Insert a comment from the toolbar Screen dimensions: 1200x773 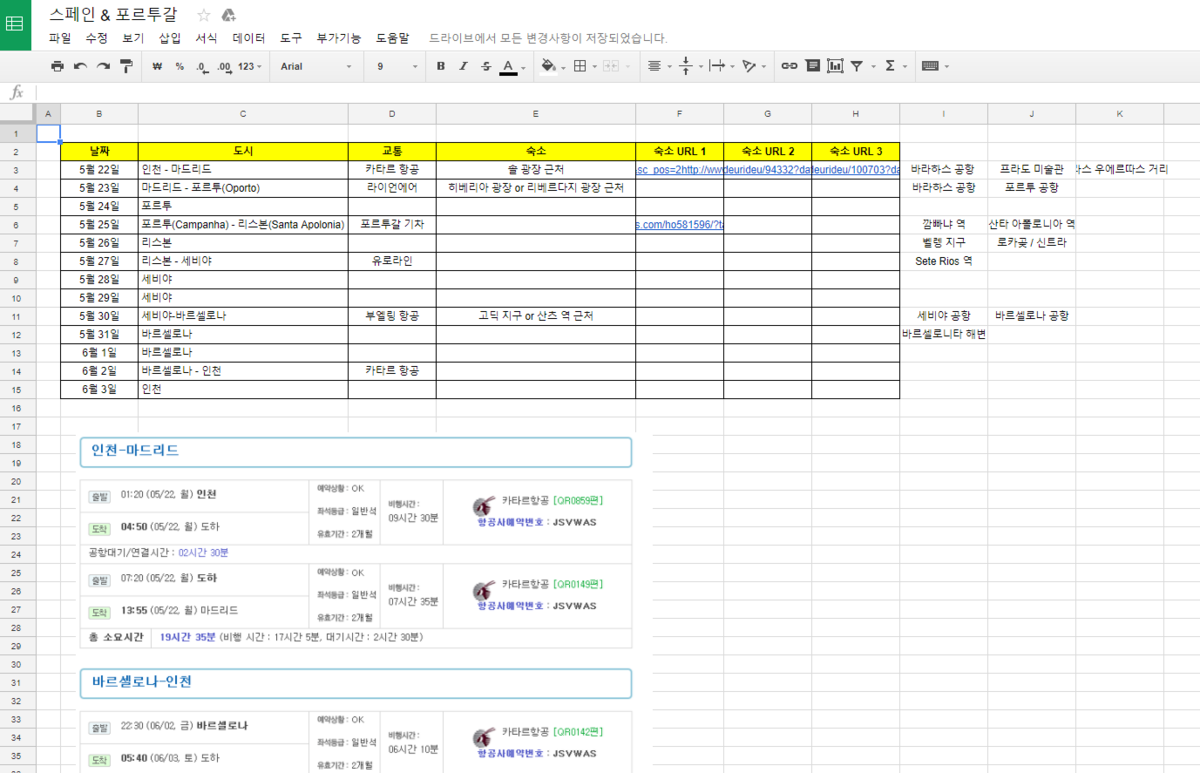click(812, 66)
